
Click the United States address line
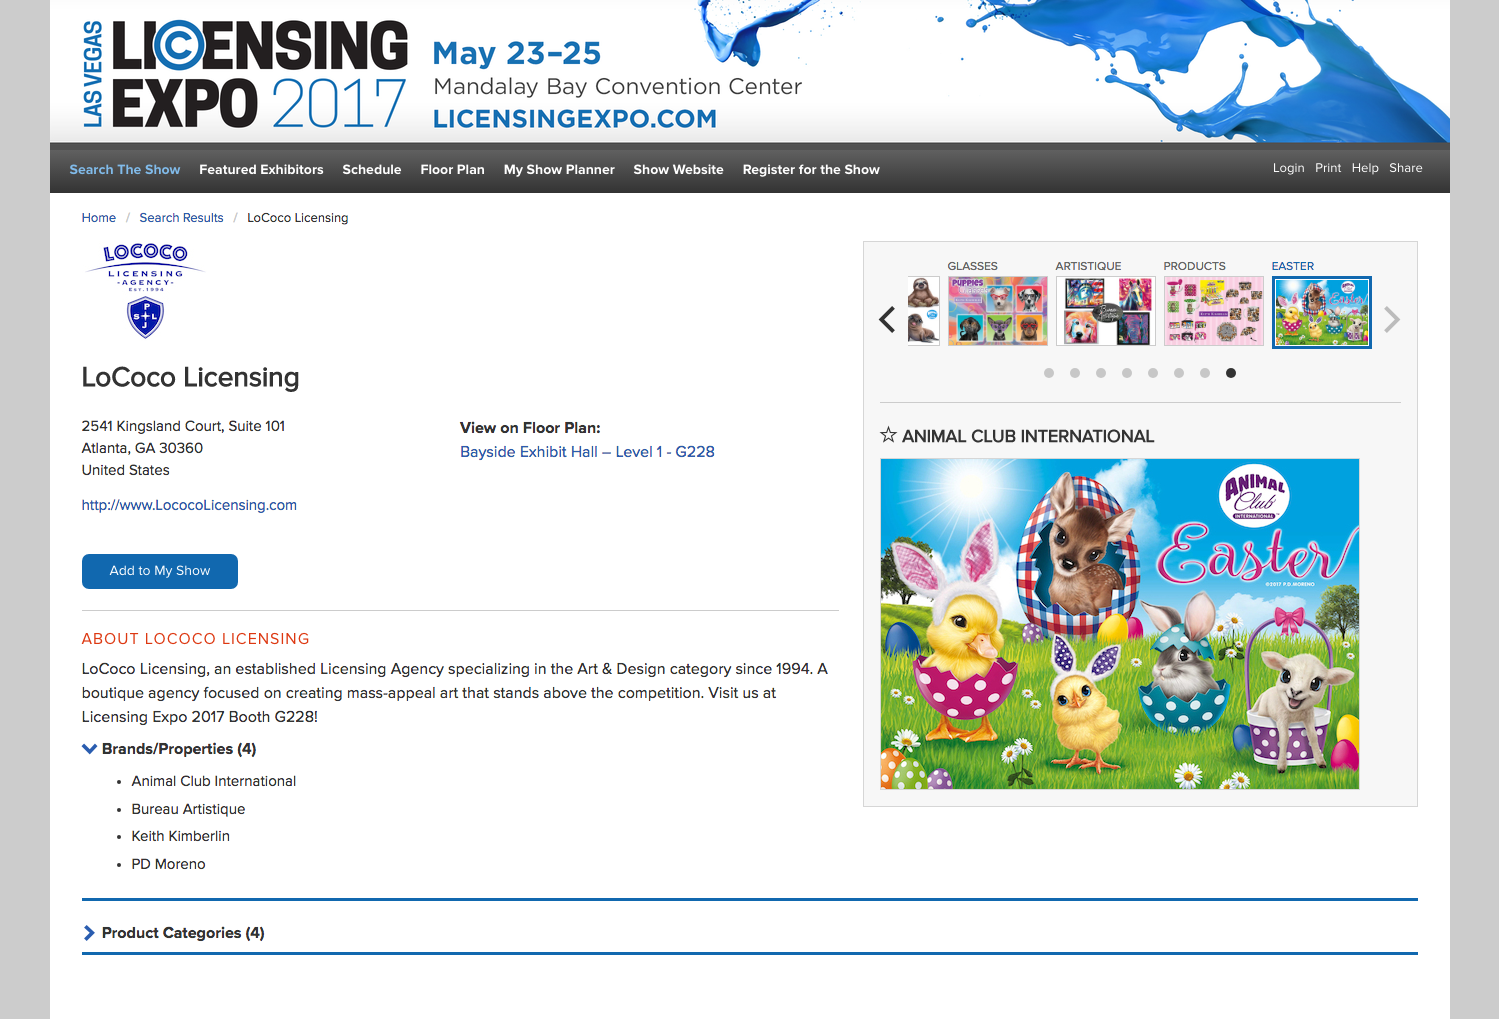(126, 470)
